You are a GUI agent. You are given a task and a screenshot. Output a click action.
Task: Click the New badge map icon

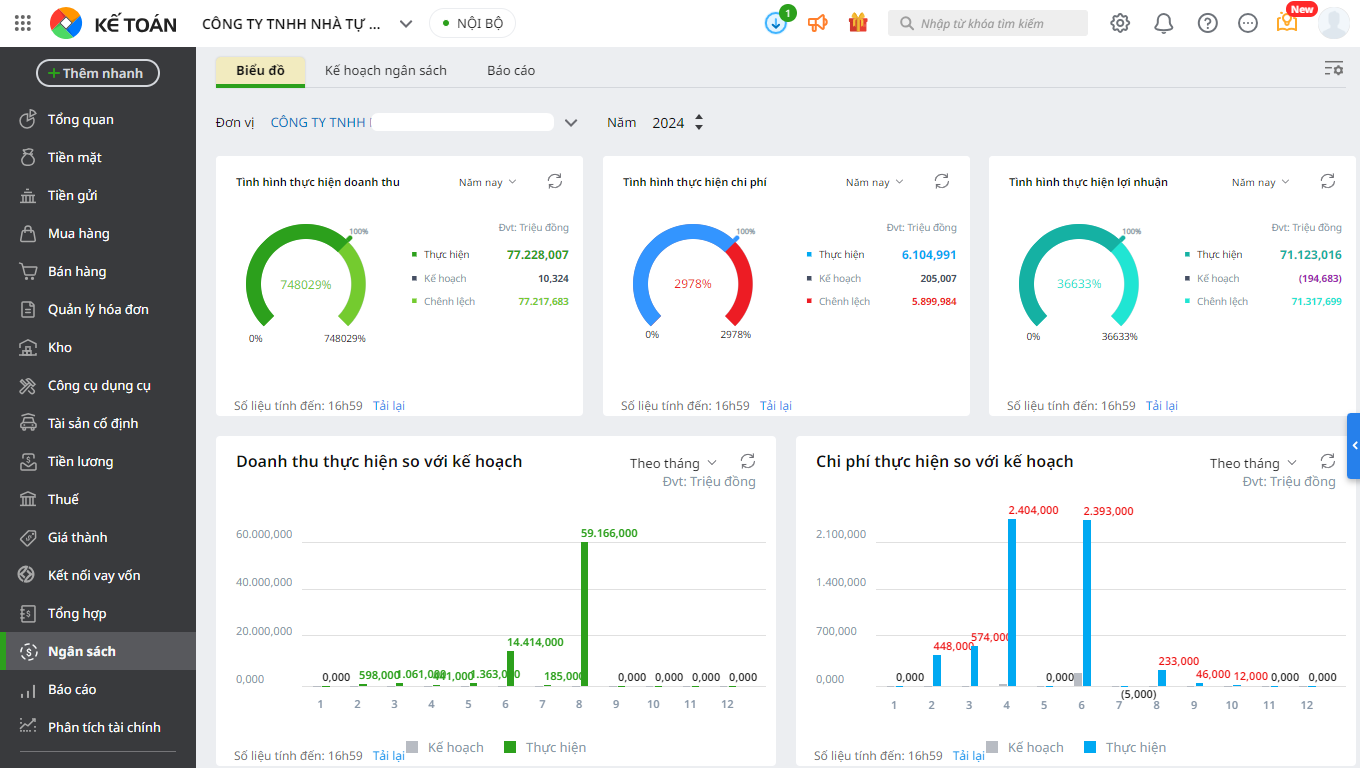(1288, 22)
